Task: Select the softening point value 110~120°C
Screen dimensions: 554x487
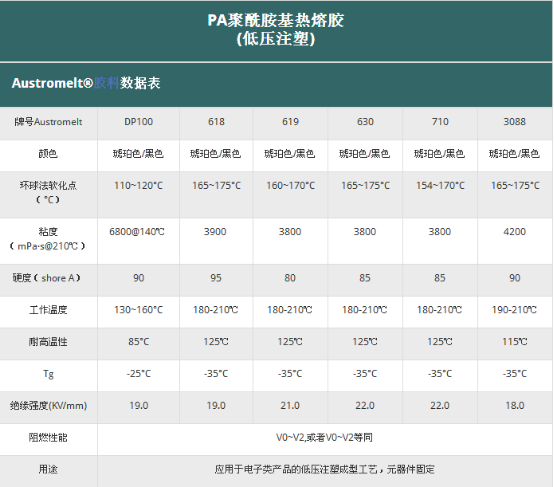Action: (138, 186)
